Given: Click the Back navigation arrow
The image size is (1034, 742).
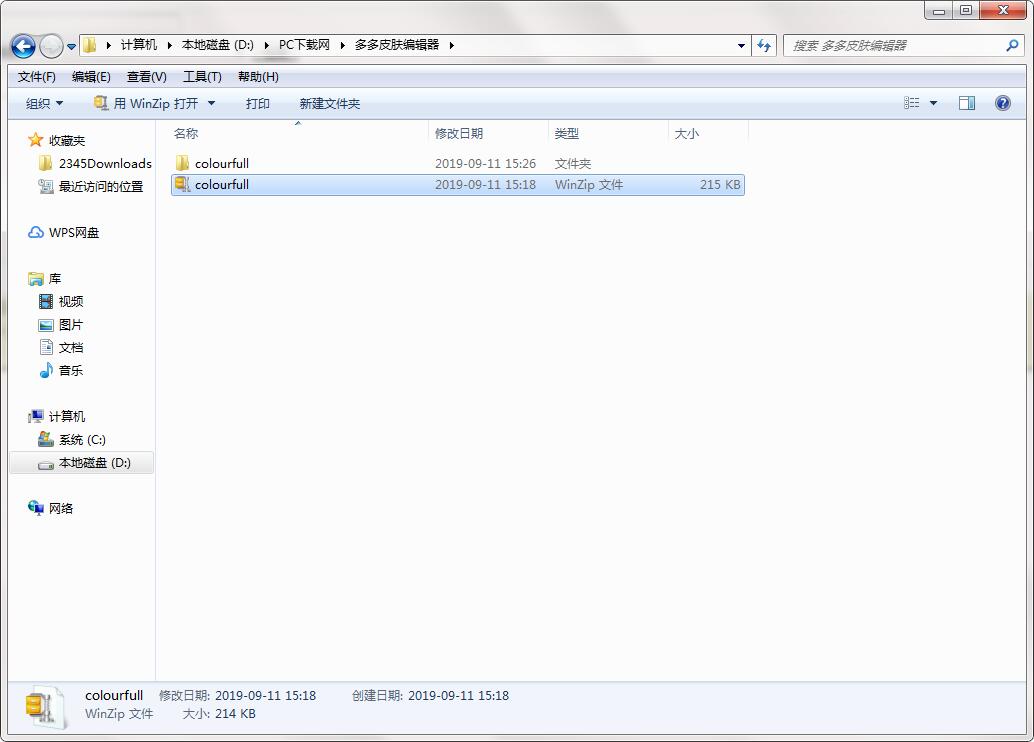Looking at the screenshot, I should [23, 46].
